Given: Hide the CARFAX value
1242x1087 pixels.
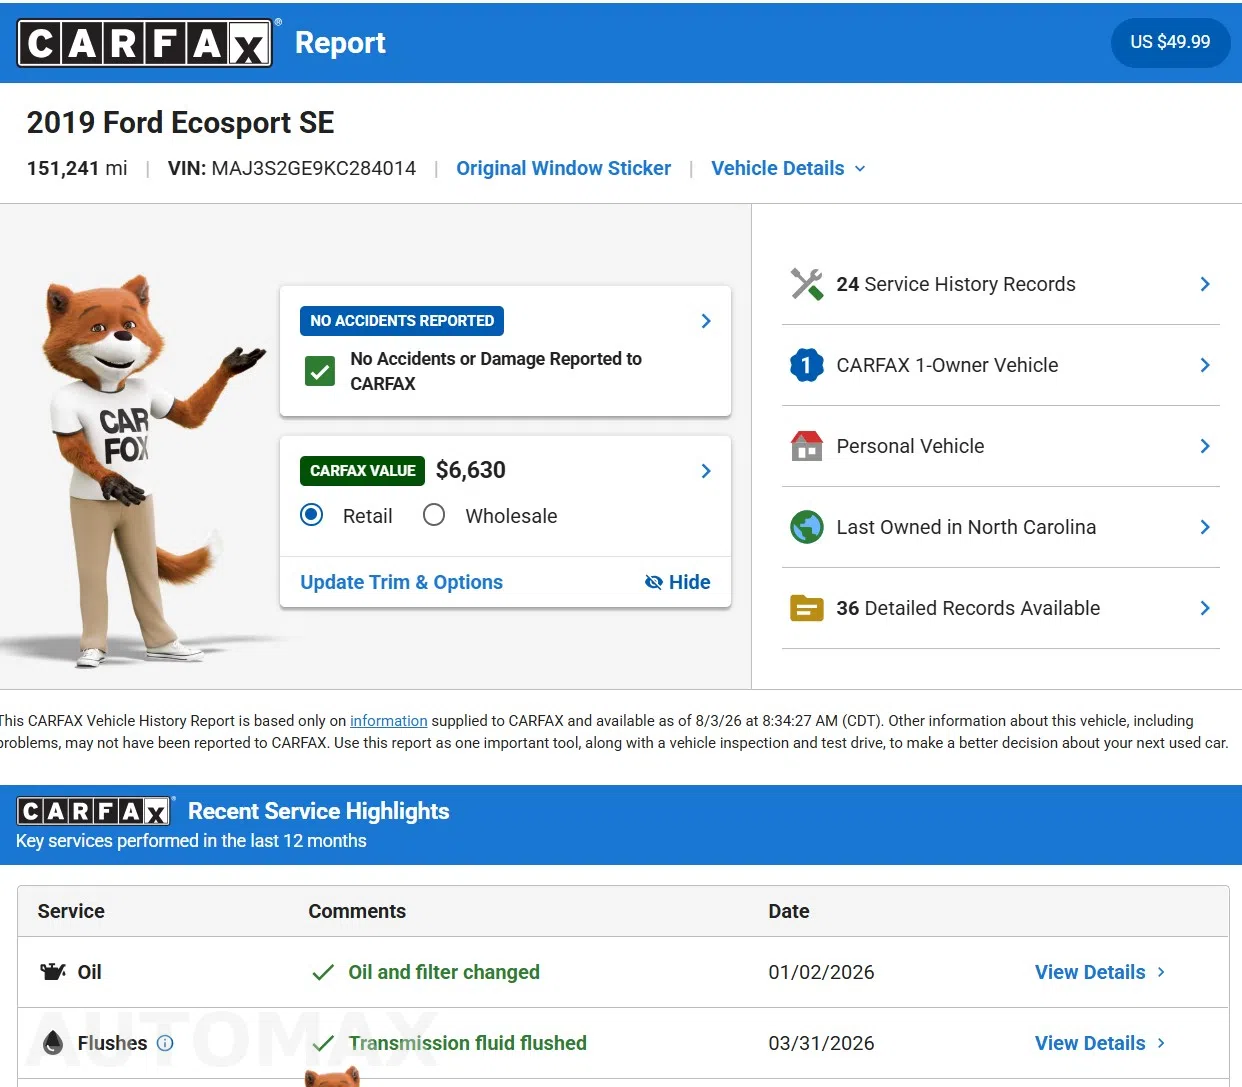Looking at the screenshot, I should coord(677,582).
